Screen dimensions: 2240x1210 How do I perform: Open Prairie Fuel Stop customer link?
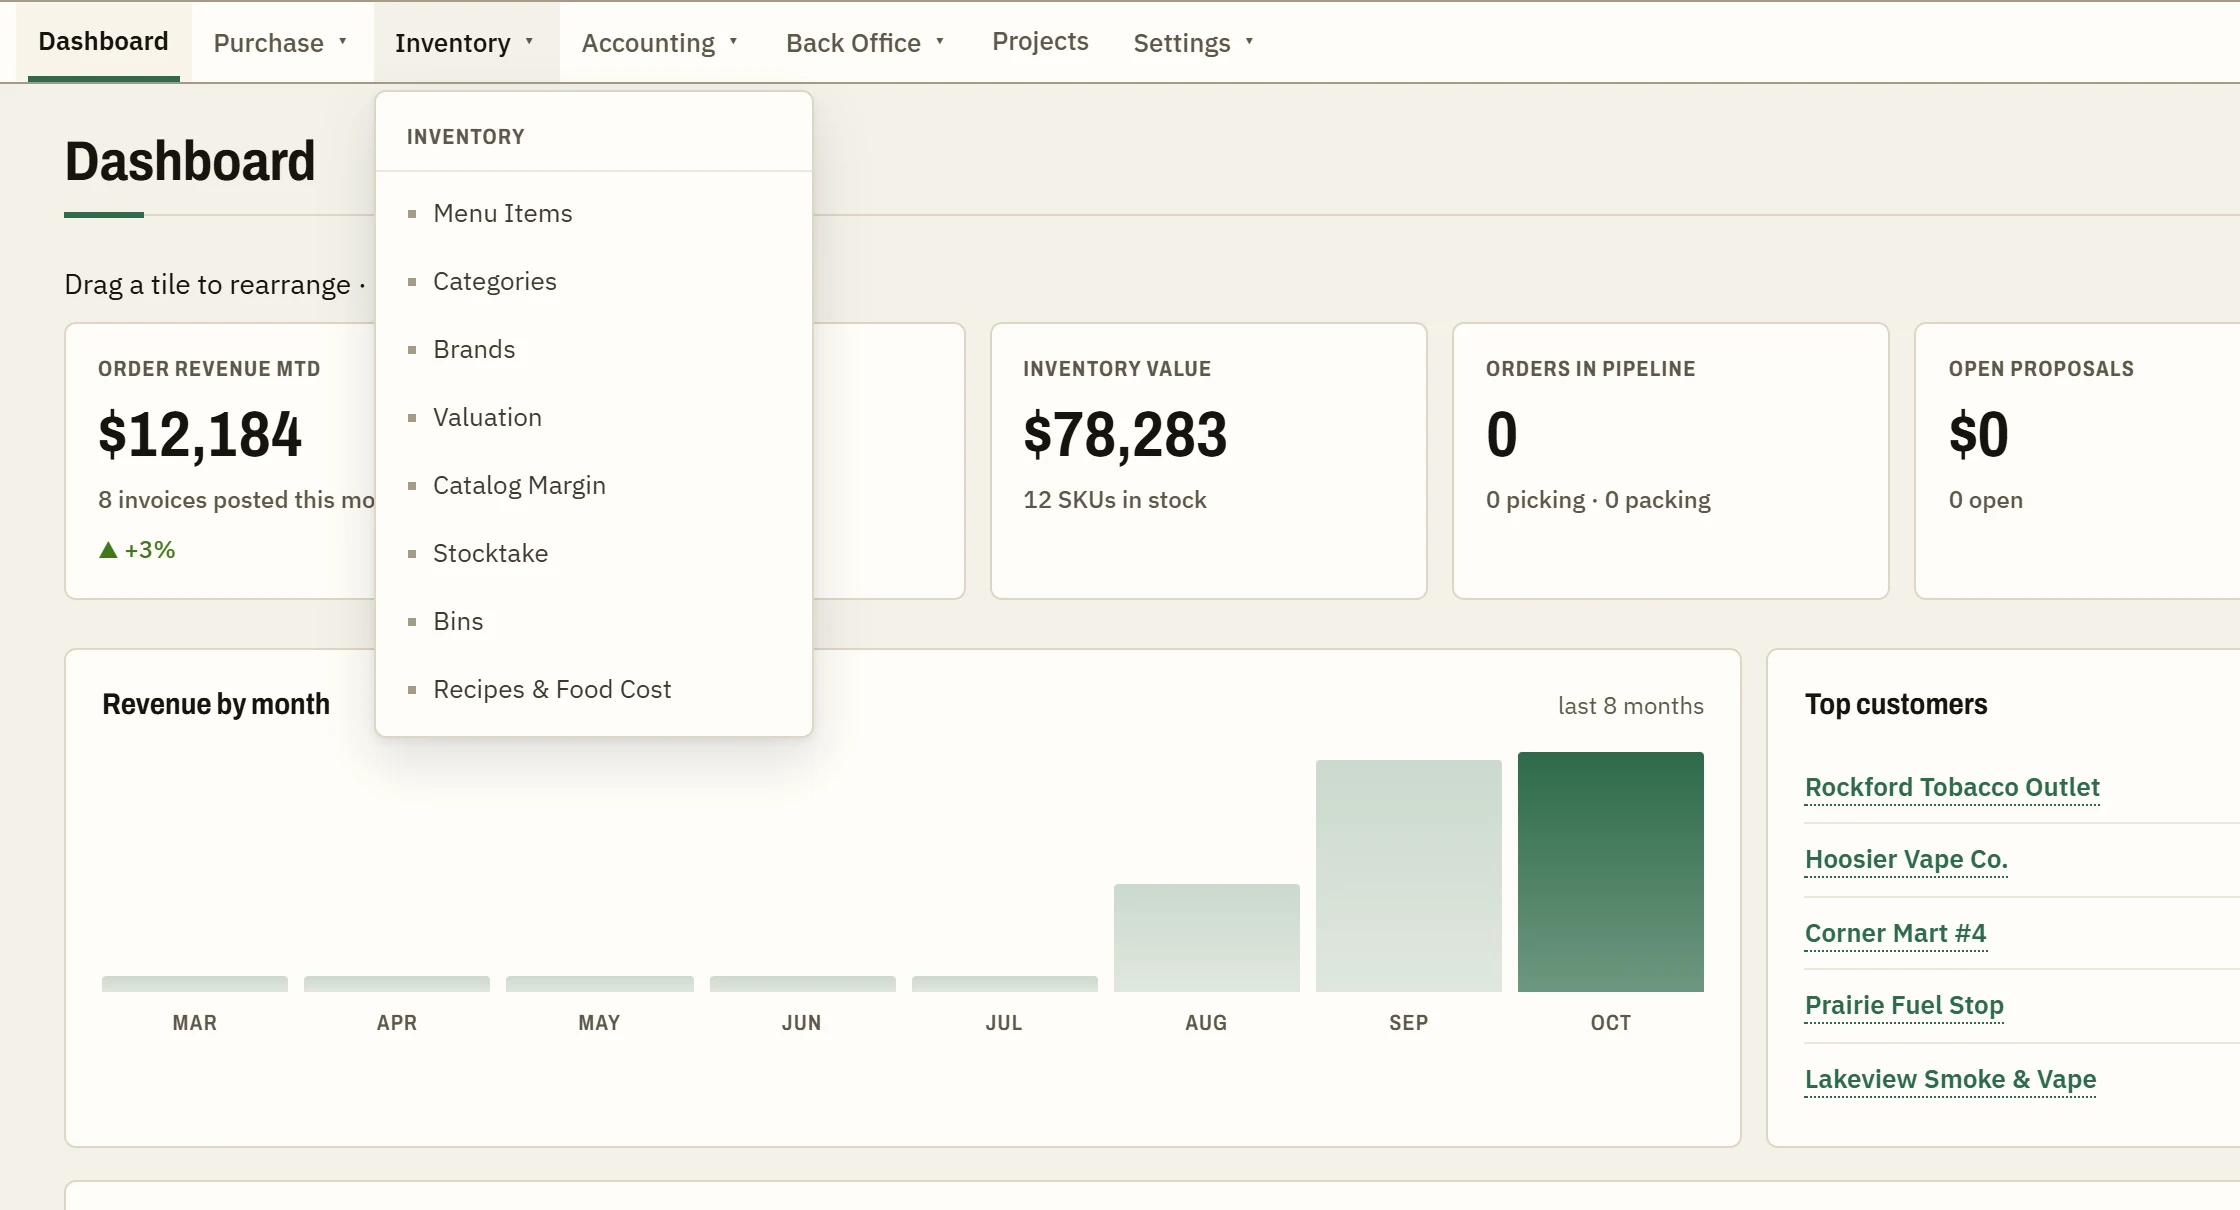pos(1904,1005)
